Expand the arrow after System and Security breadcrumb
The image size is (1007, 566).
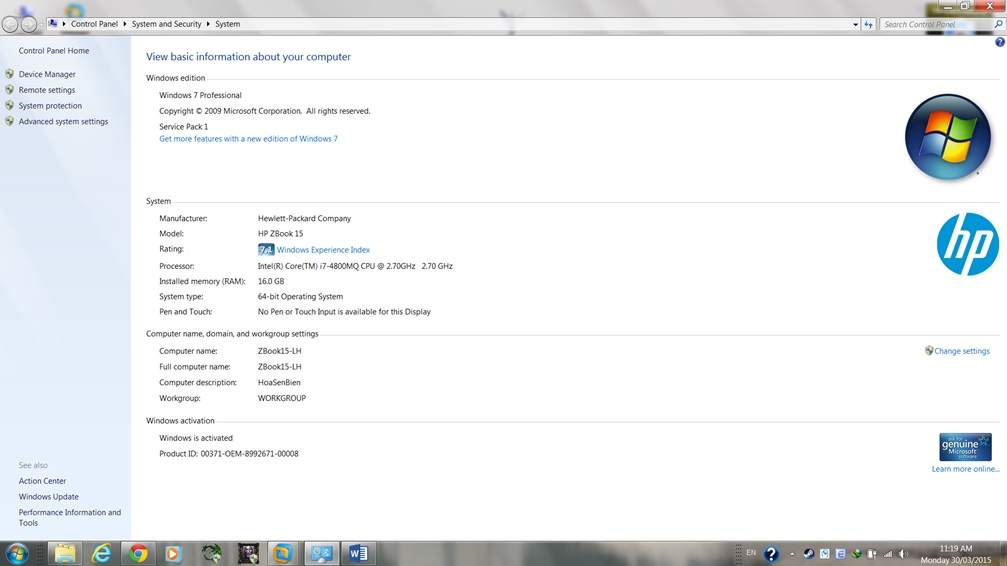point(208,24)
